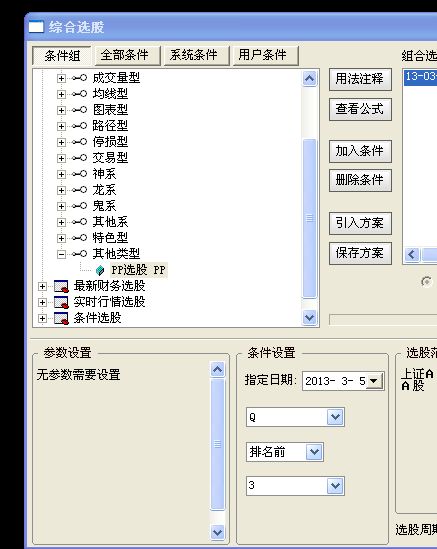Select the PP选股 PP formula item
This screenshot has width=437, height=549.
(139, 270)
